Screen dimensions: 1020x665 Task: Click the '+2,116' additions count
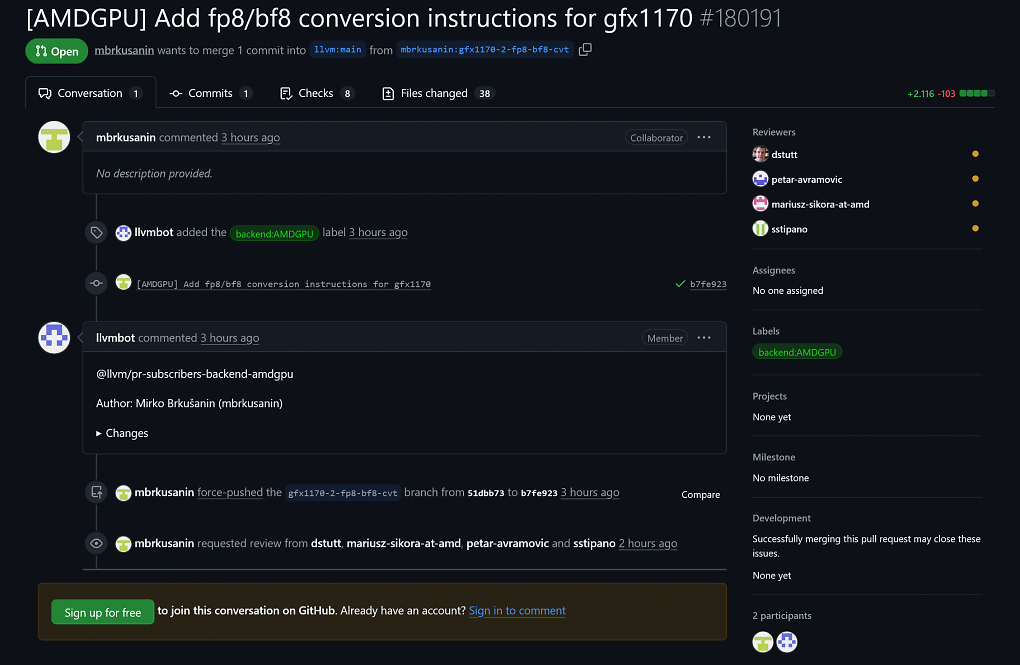point(920,94)
